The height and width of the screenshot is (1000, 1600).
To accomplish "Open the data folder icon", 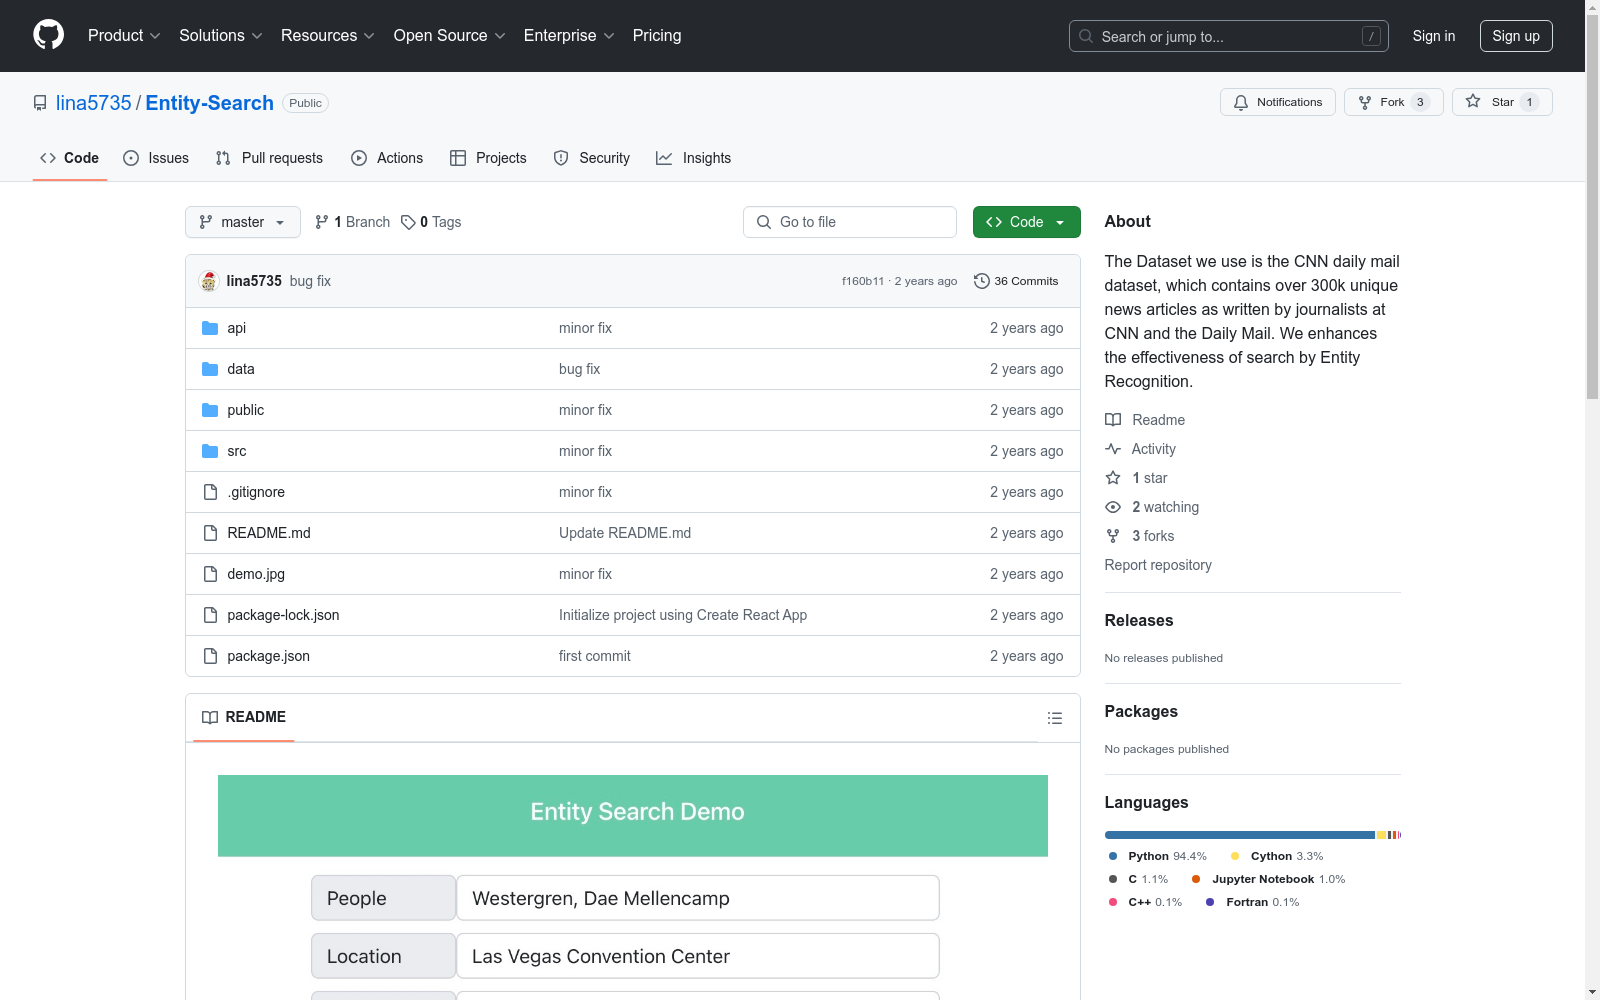I will [210, 369].
